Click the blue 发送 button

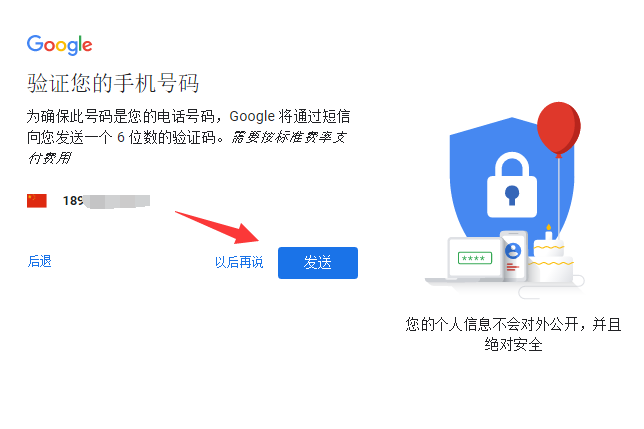pos(318,263)
